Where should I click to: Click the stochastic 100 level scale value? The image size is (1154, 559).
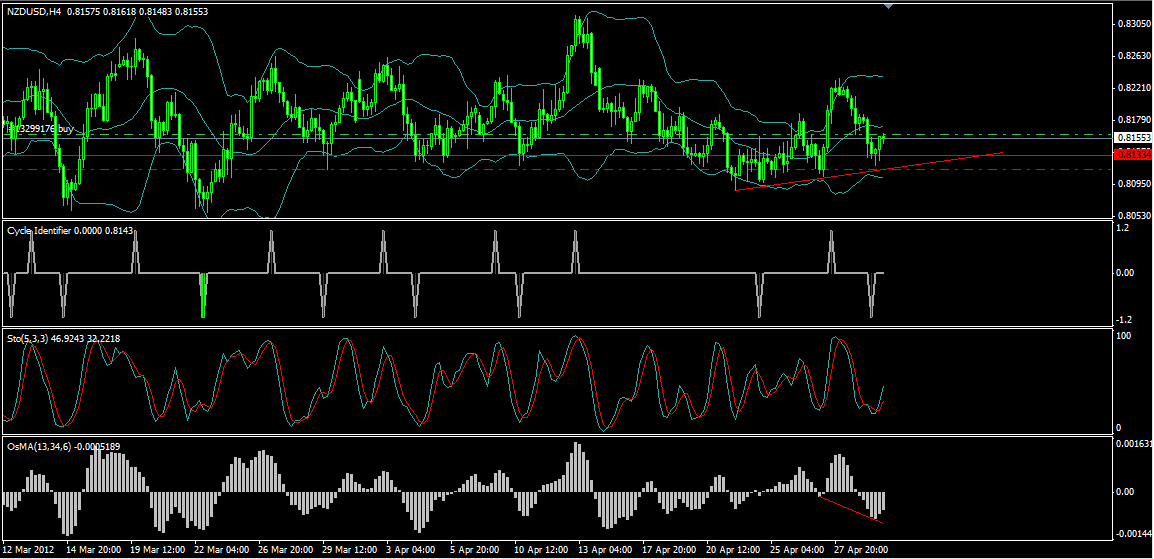point(1124,335)
